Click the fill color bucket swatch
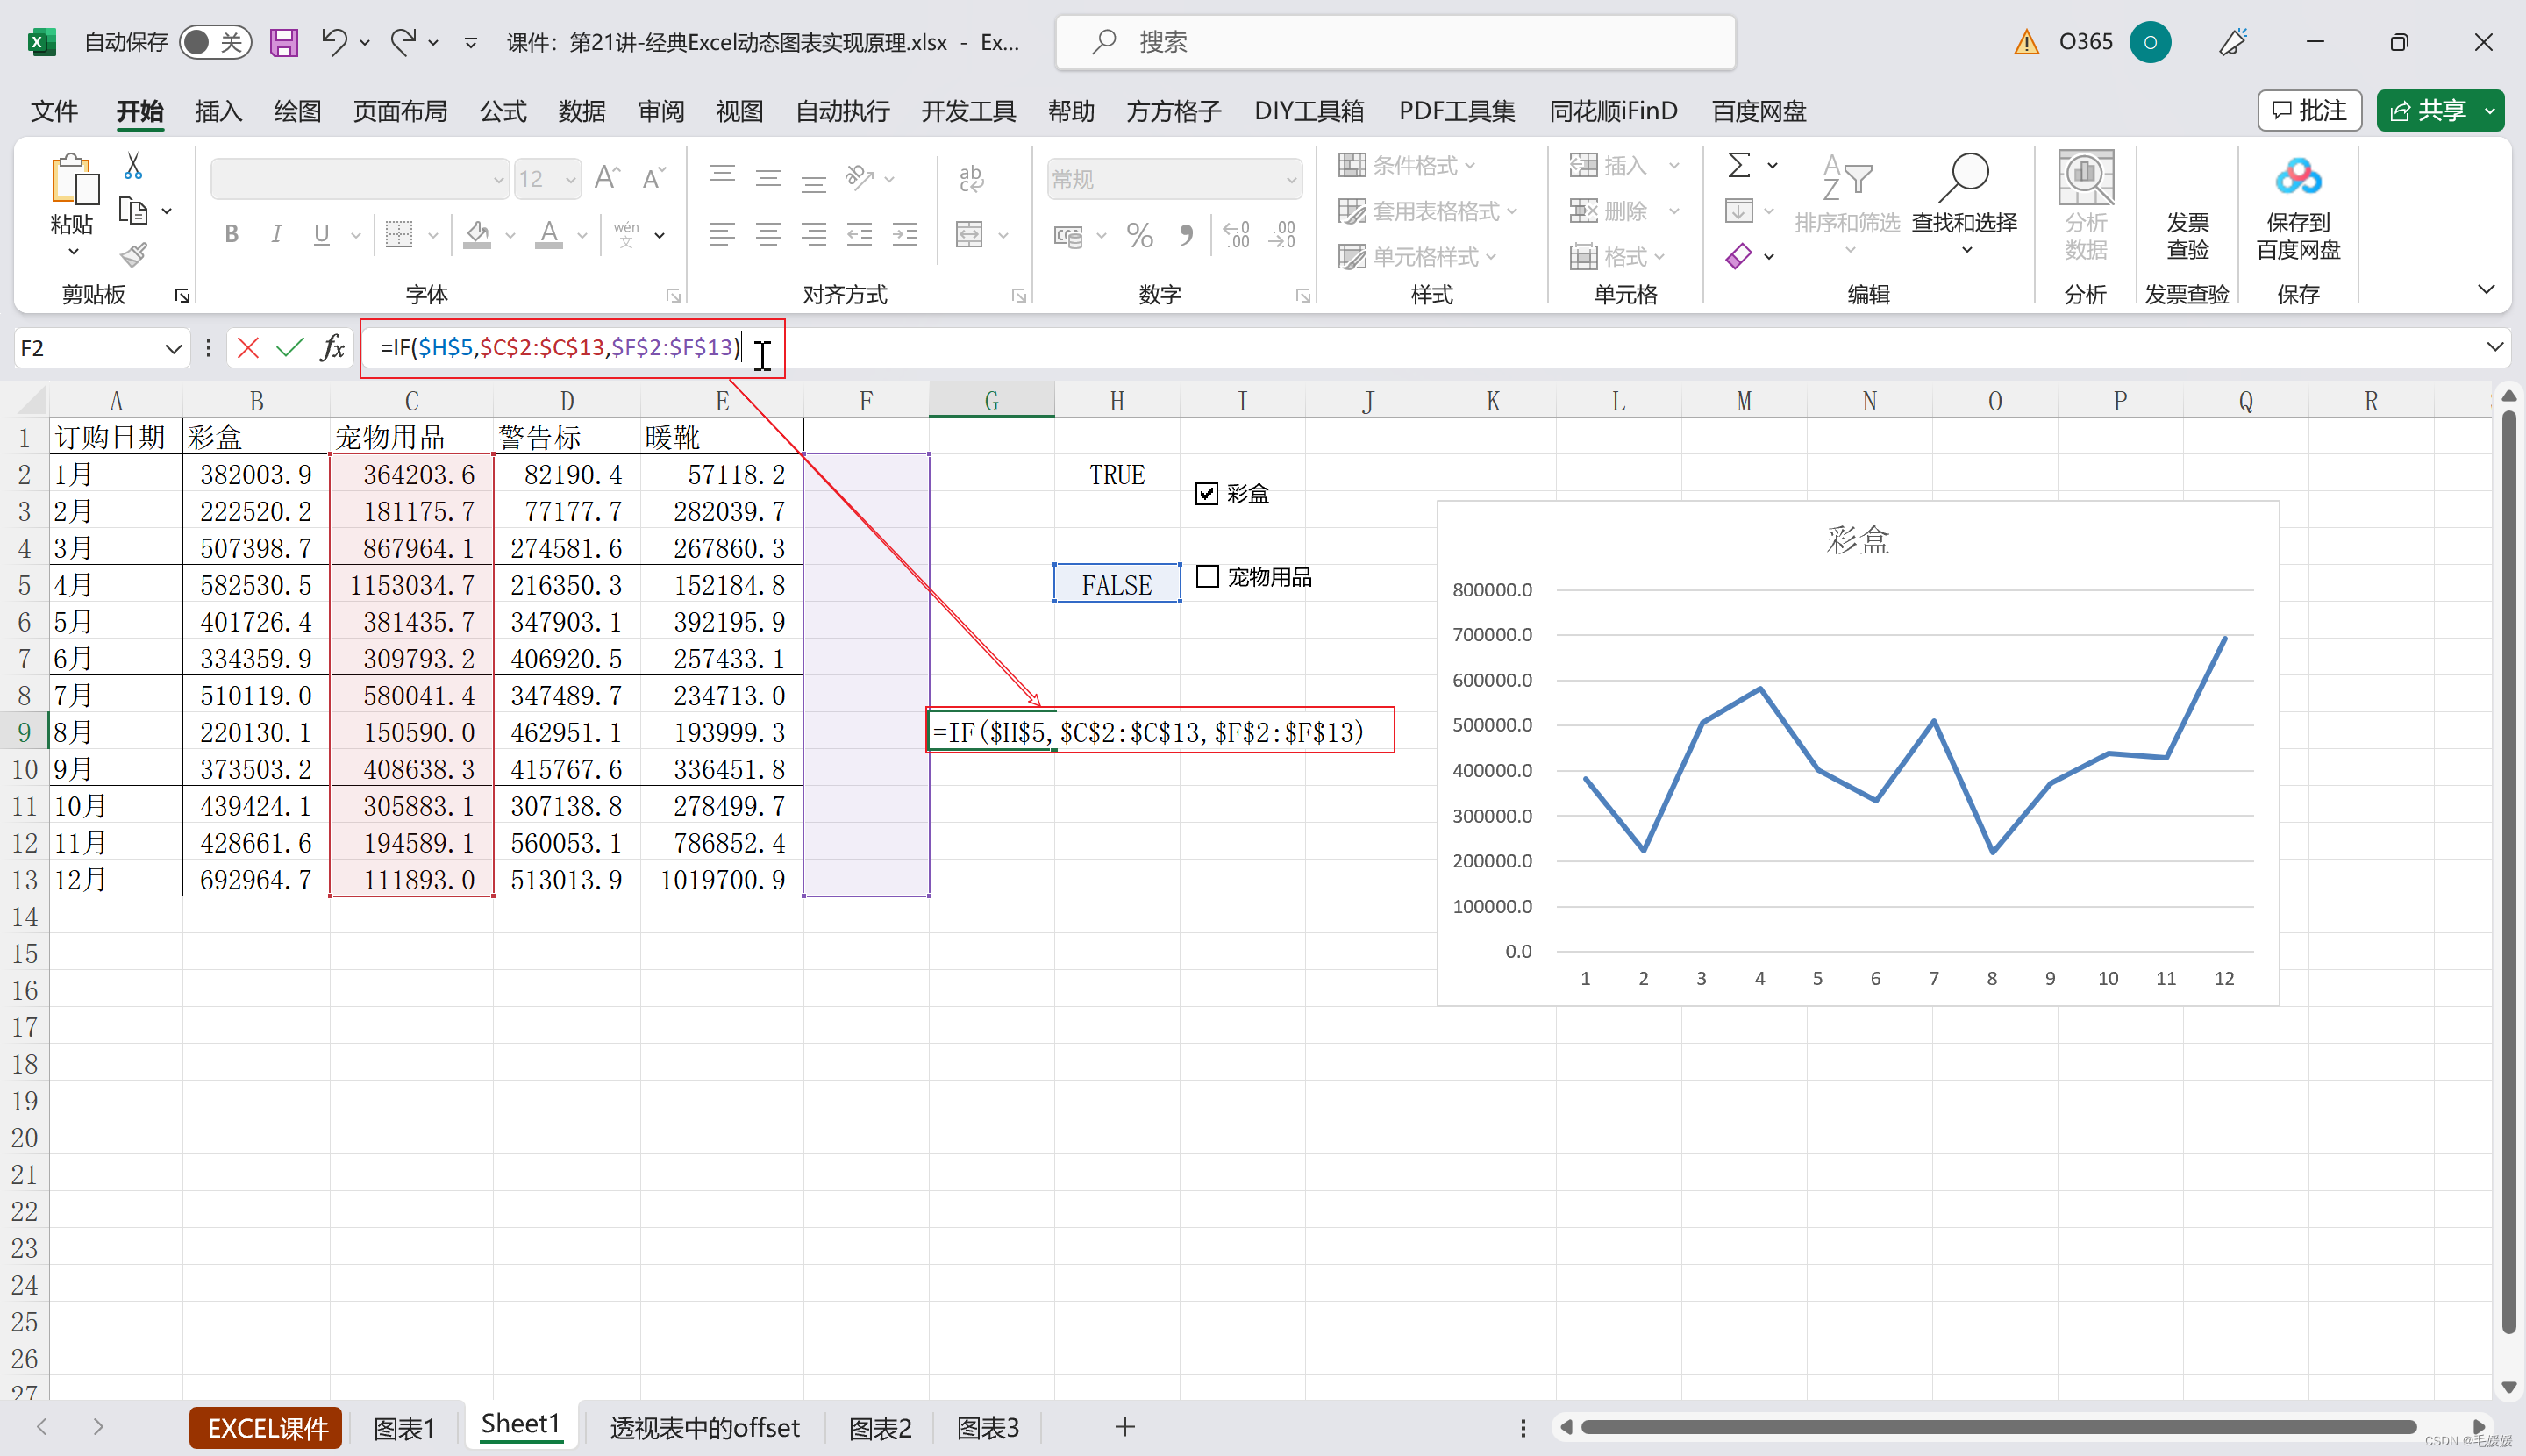 coord(477,236)
